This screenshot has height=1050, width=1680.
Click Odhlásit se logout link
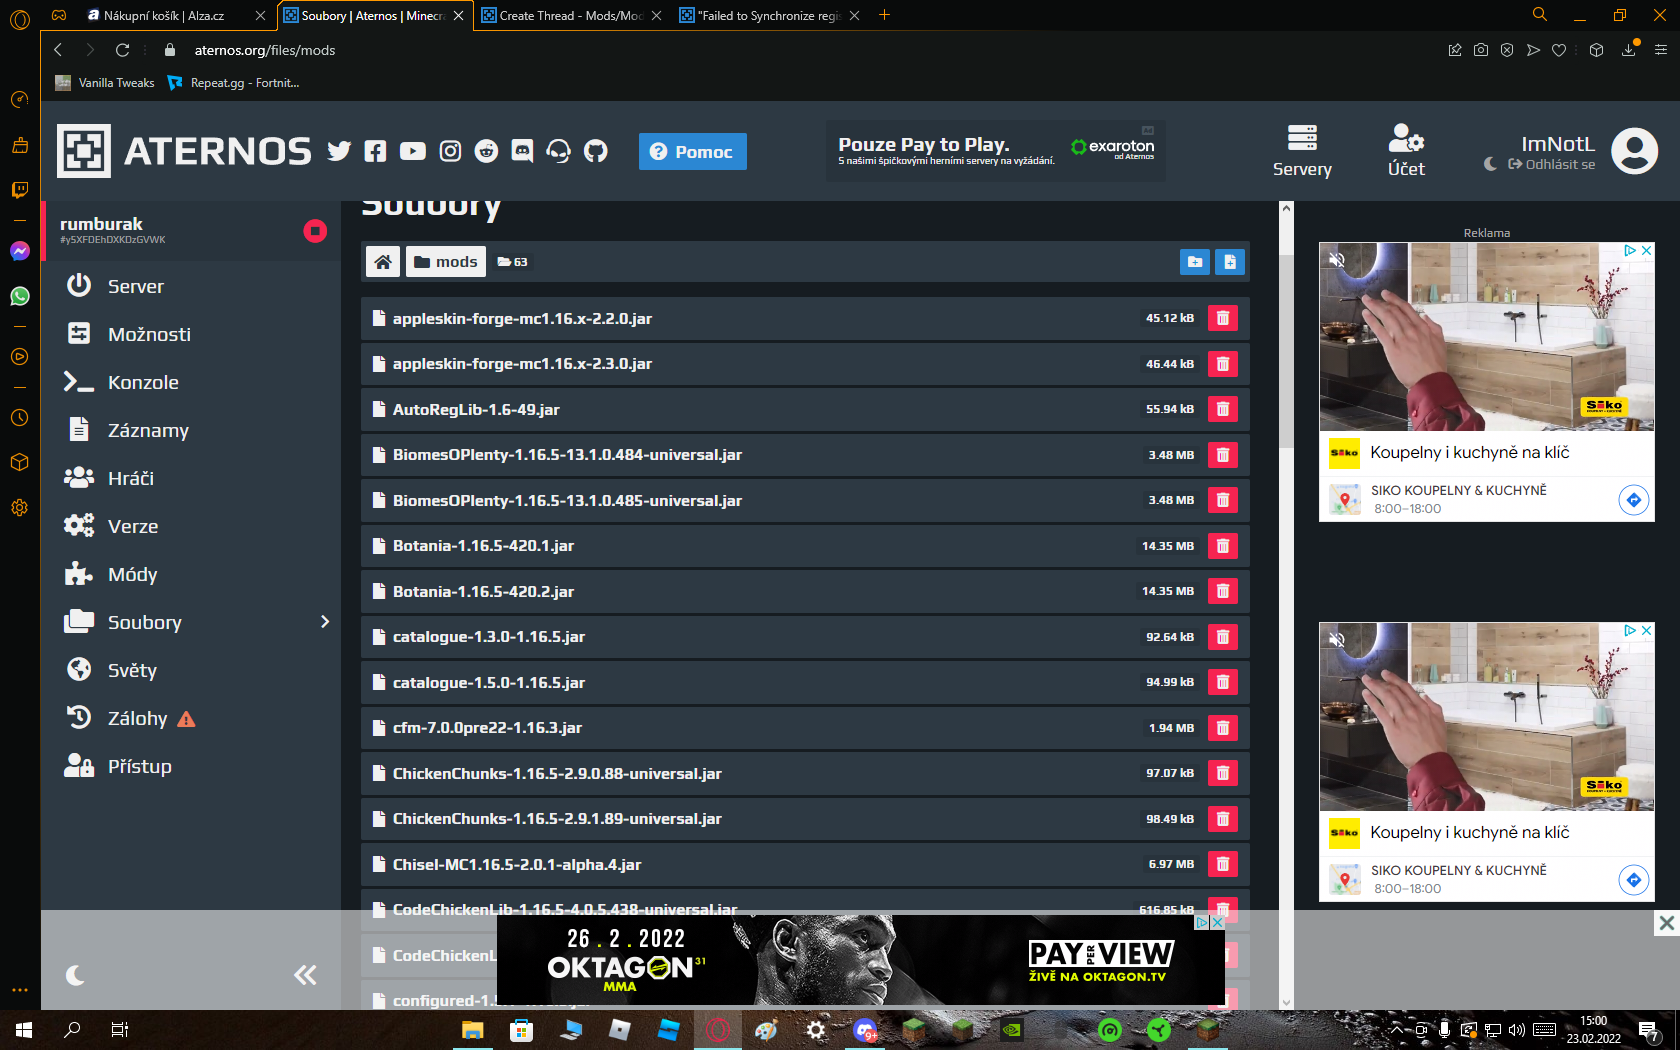point(1552,164)
